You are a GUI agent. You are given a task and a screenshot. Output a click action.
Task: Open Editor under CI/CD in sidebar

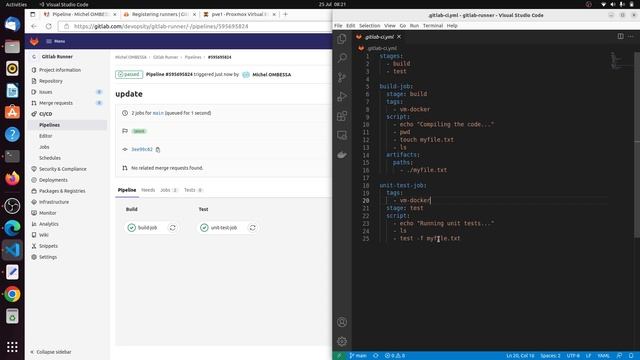45,136
